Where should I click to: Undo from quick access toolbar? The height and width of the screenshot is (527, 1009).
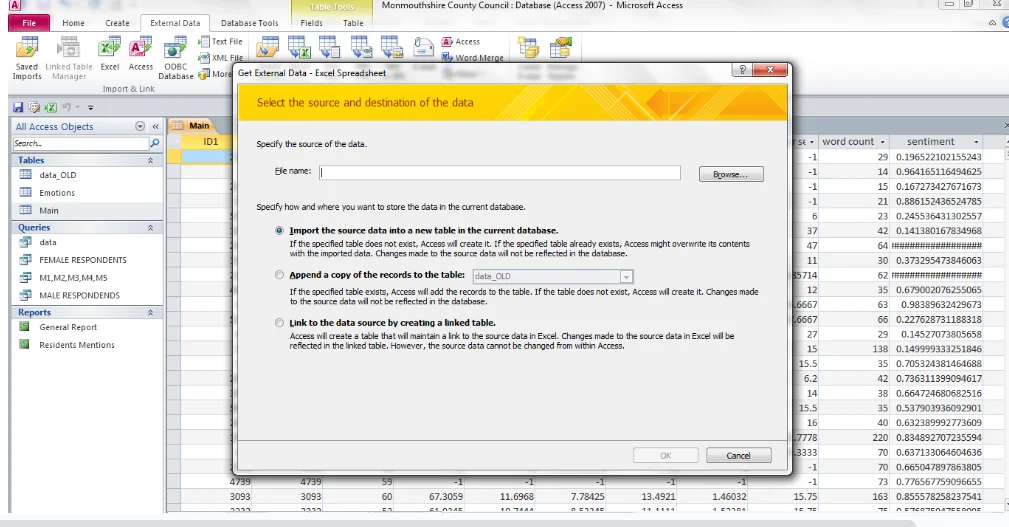(66, 107)
